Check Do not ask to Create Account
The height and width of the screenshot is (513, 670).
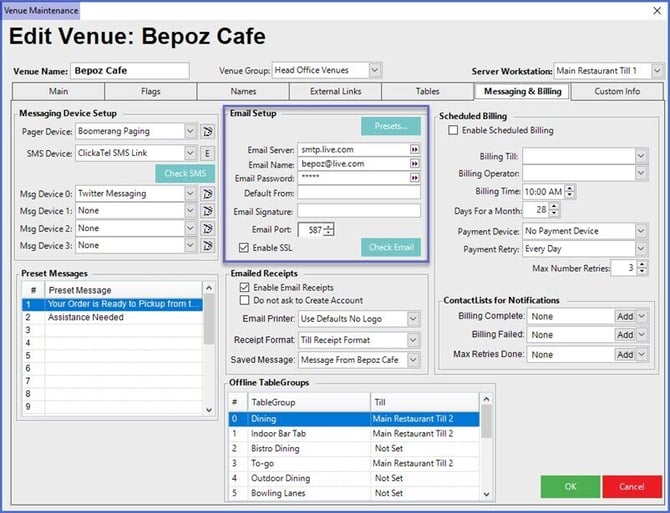click(245, 300)
